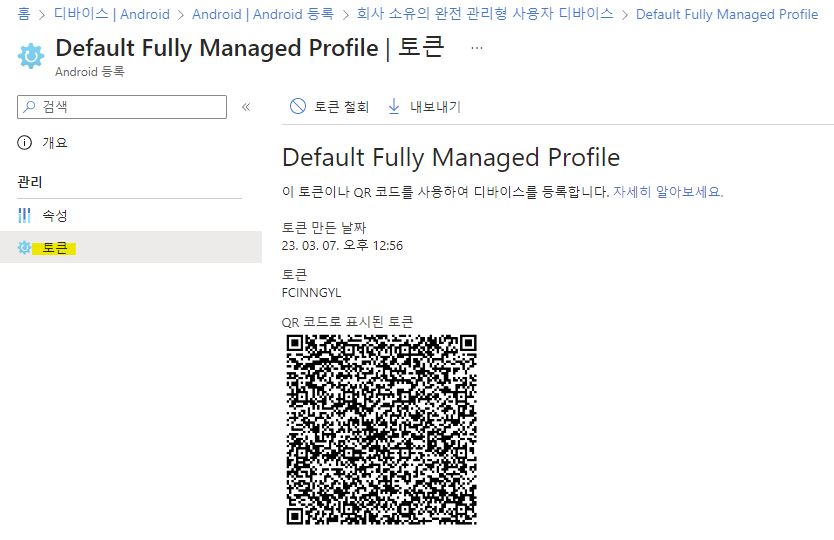Click the gear profile icon beside title

tap(31, 55)
